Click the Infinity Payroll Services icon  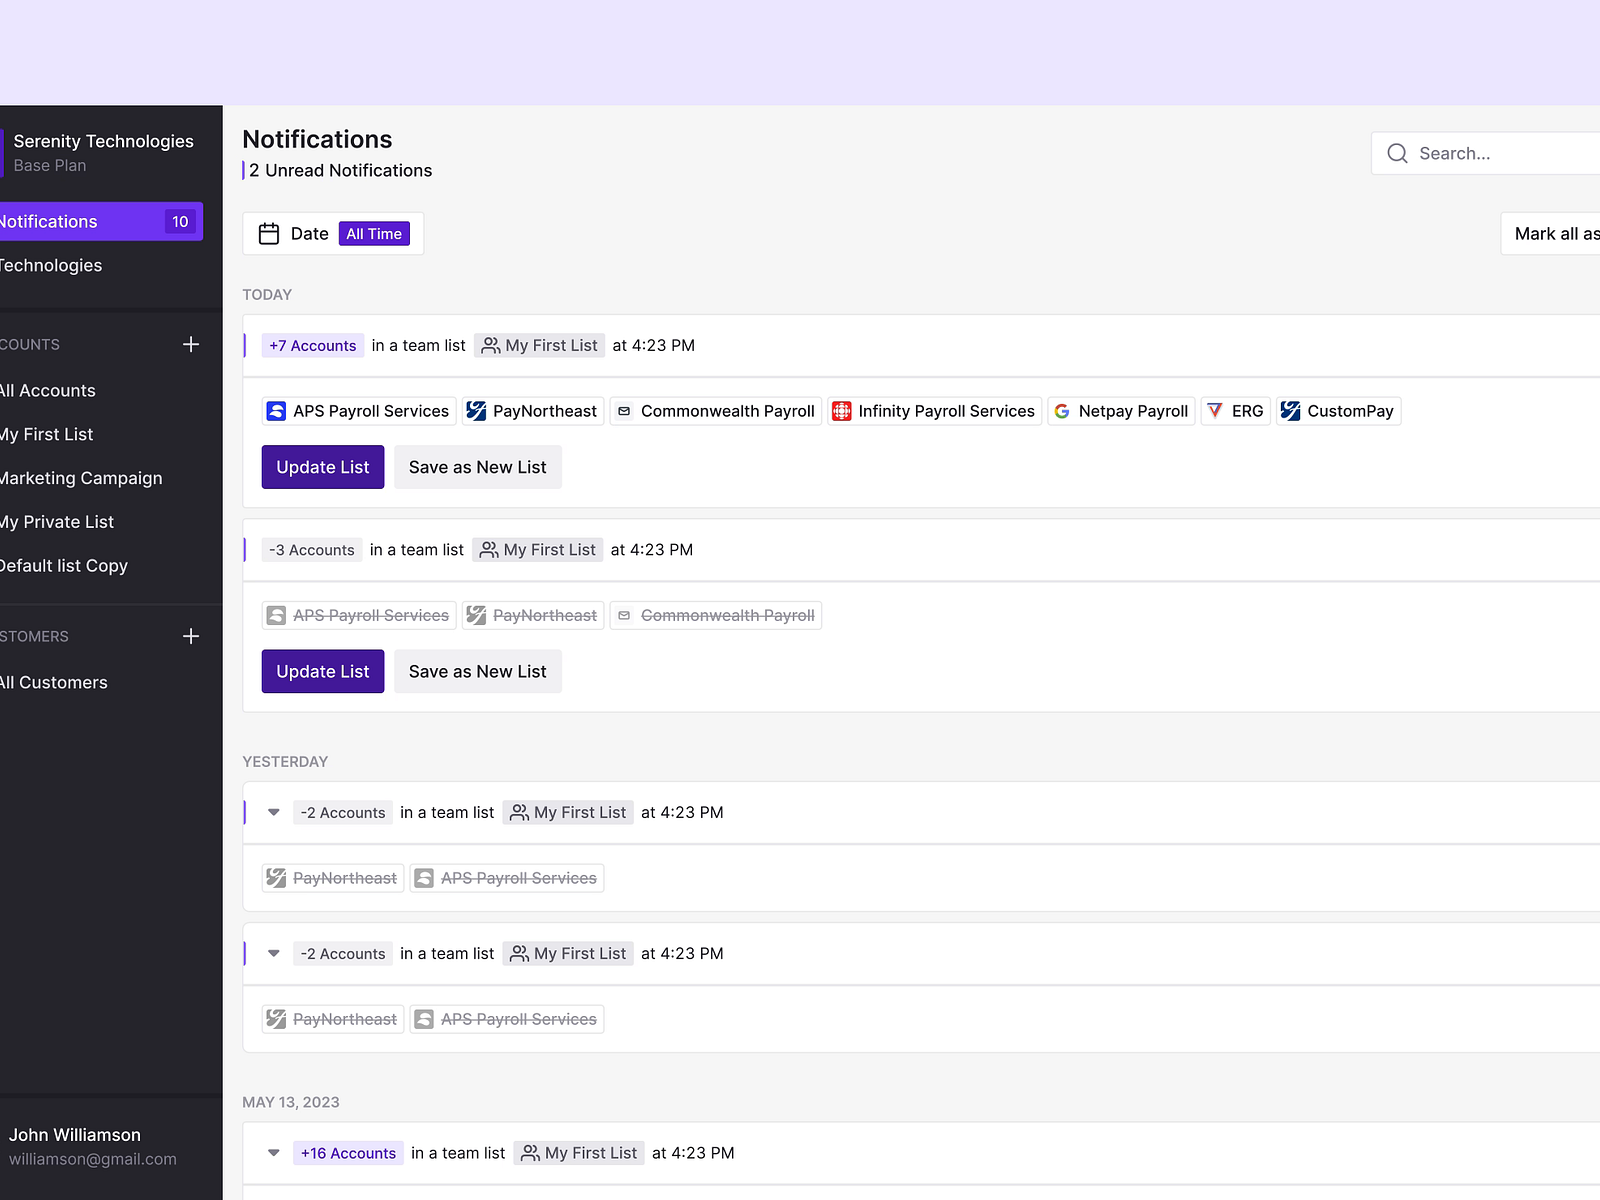[841, 410]
